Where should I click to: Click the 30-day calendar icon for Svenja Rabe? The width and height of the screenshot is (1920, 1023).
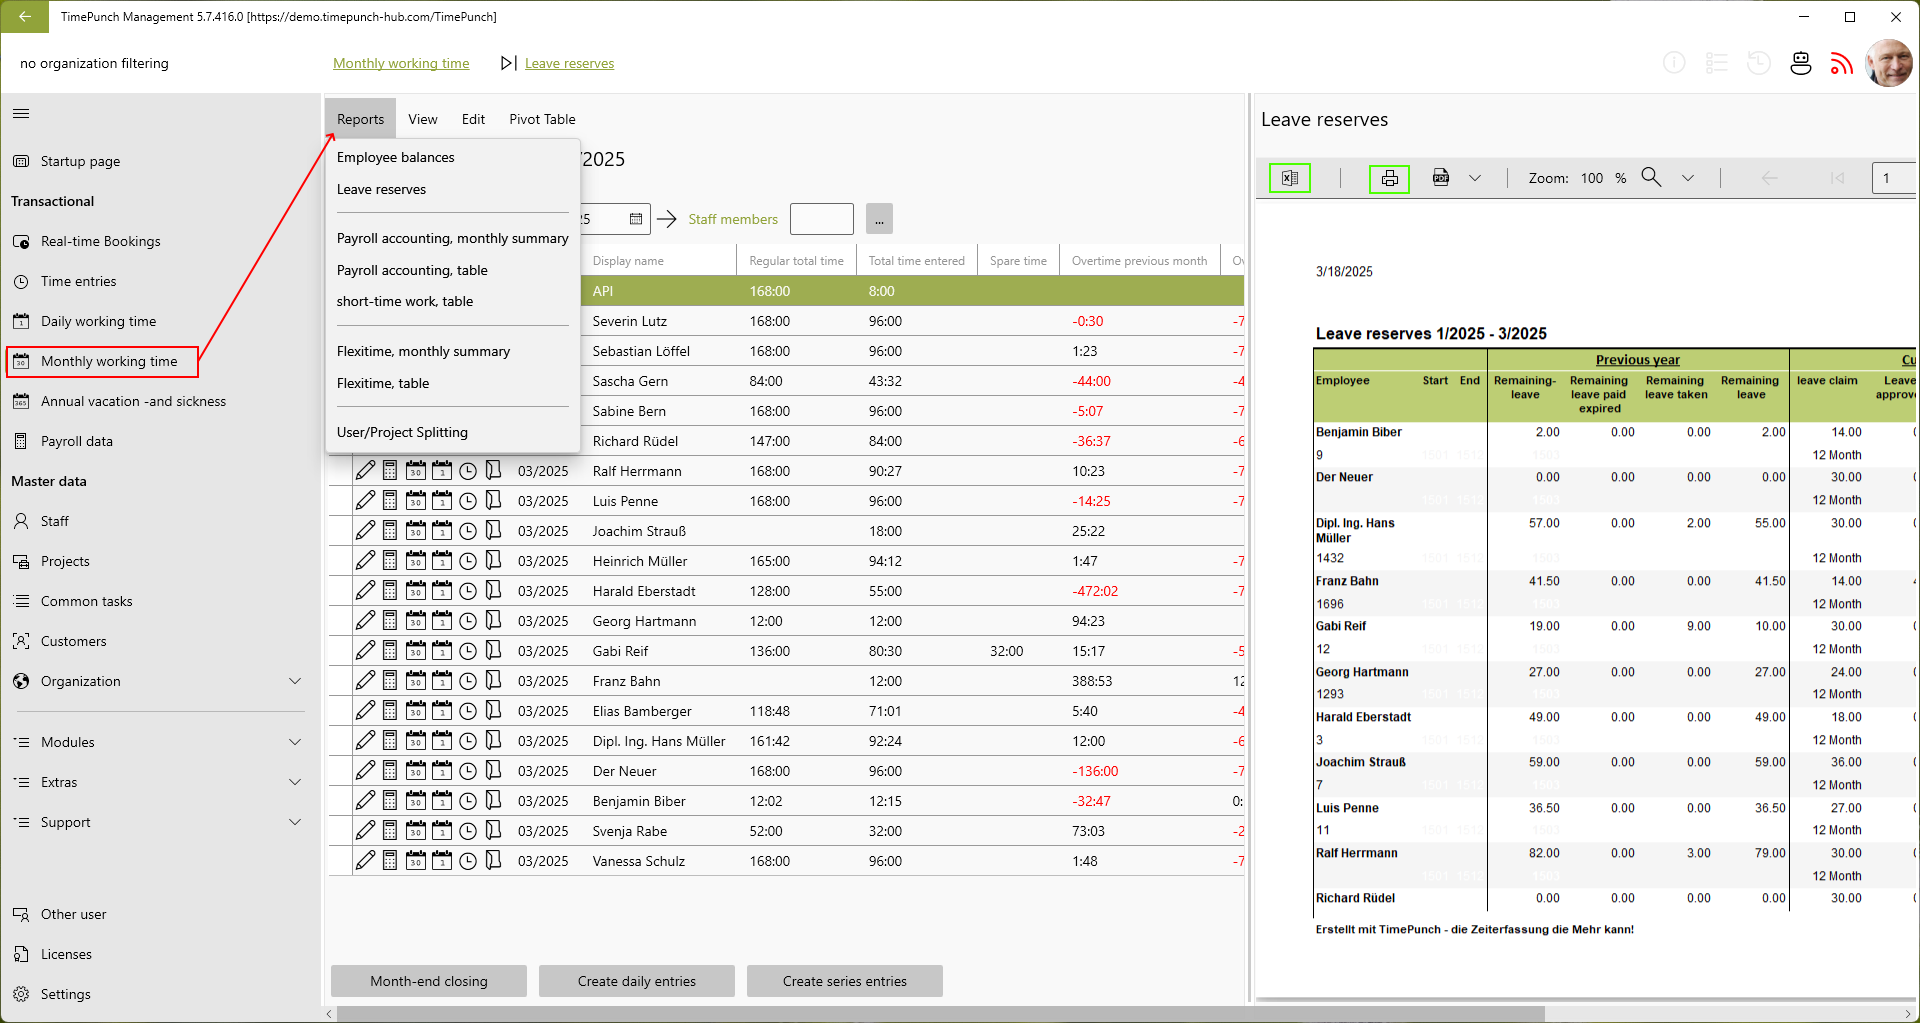416,830
